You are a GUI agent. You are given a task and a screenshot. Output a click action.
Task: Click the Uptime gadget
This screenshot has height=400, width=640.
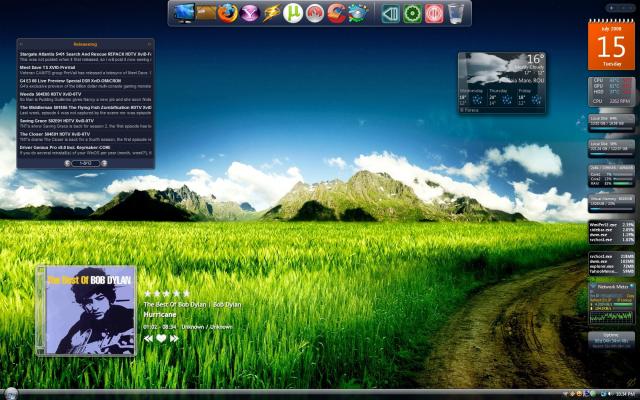coord(611,339)
